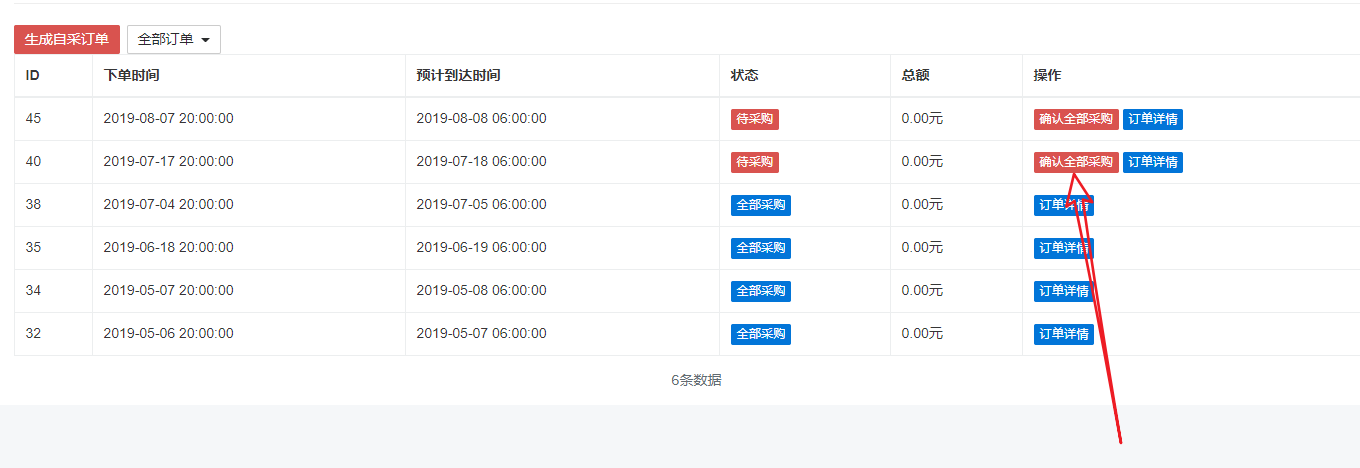
Task: Click the caret arrow on 全部订单
Action: 205,40
